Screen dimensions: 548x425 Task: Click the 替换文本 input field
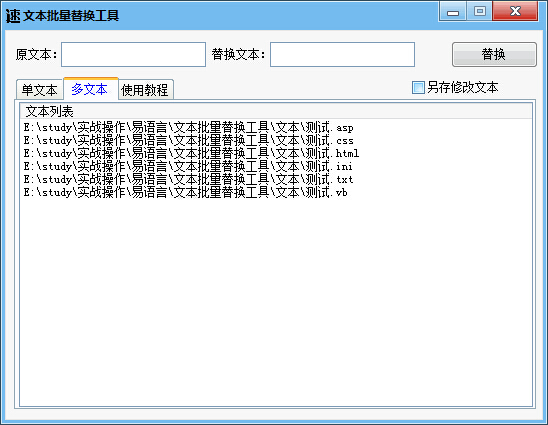click(342, 55)
